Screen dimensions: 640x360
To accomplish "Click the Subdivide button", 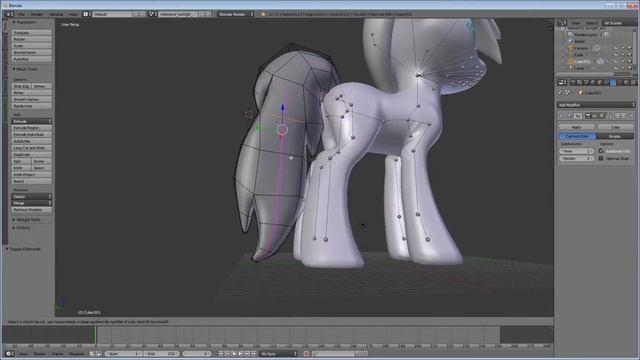I will click(x=31, y=141).
